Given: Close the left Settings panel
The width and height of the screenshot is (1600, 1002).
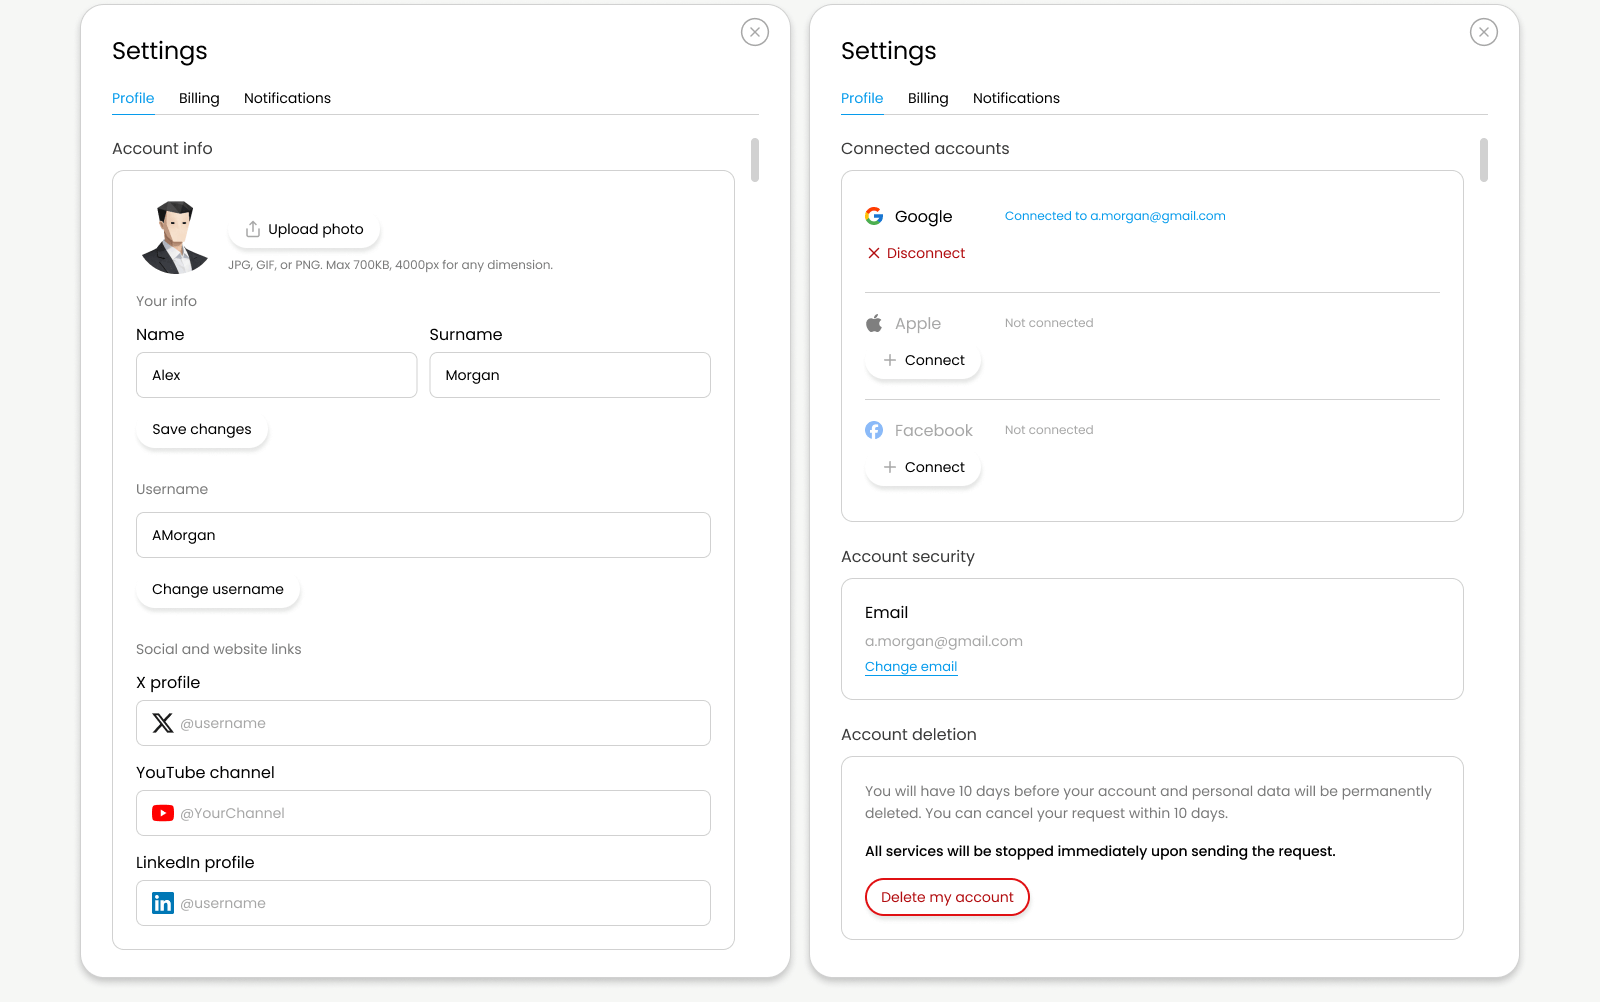Looking at the screenshot, I should coord(755,32).
